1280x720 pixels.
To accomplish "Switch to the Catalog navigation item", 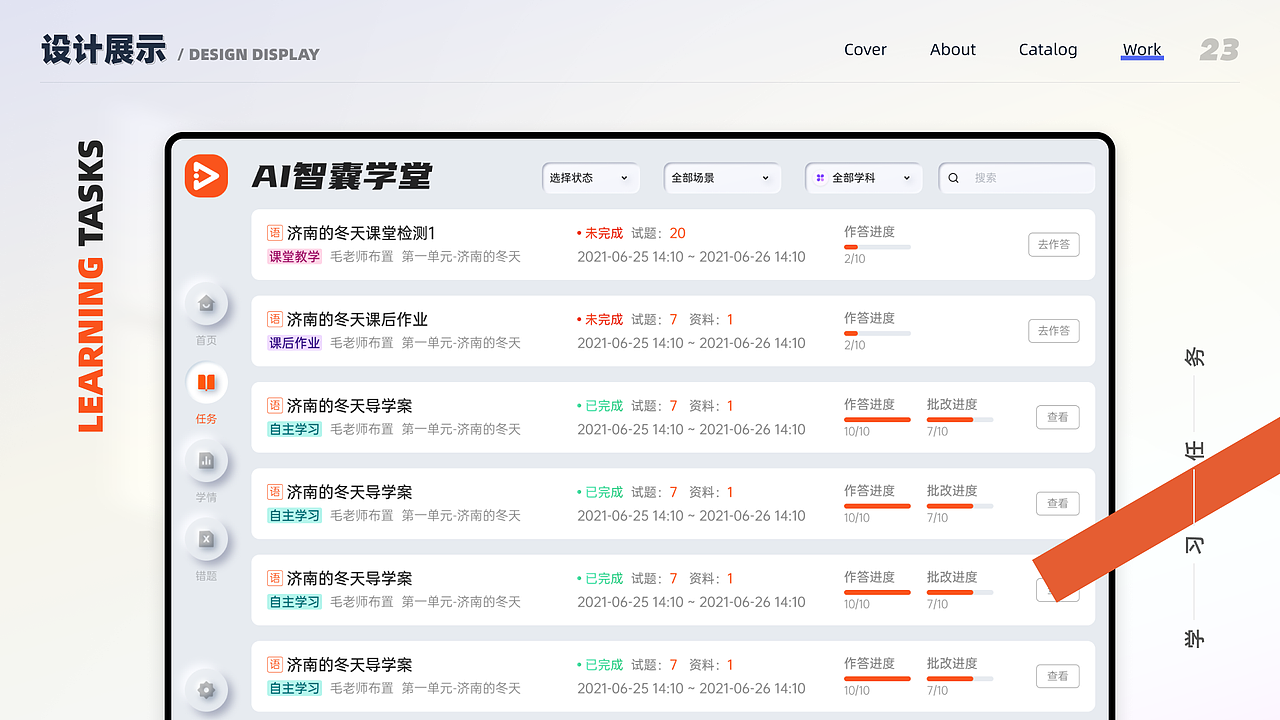I will [1047, 49].
